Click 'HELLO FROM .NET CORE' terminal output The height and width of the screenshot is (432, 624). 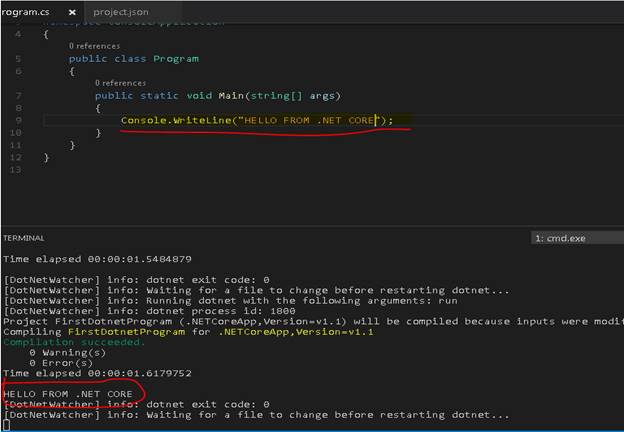tap(68, 393)
